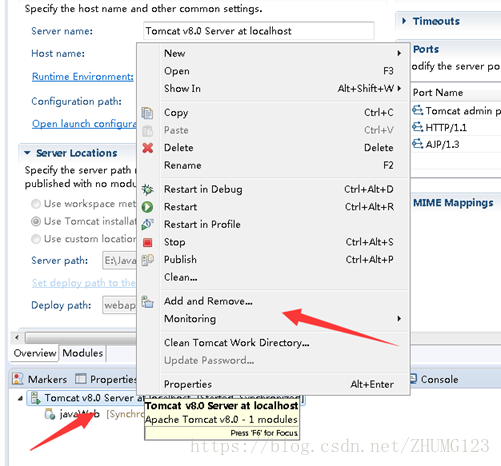Switch to the Modules tab
Screen dimensions: 501x466
coord(83,353)
